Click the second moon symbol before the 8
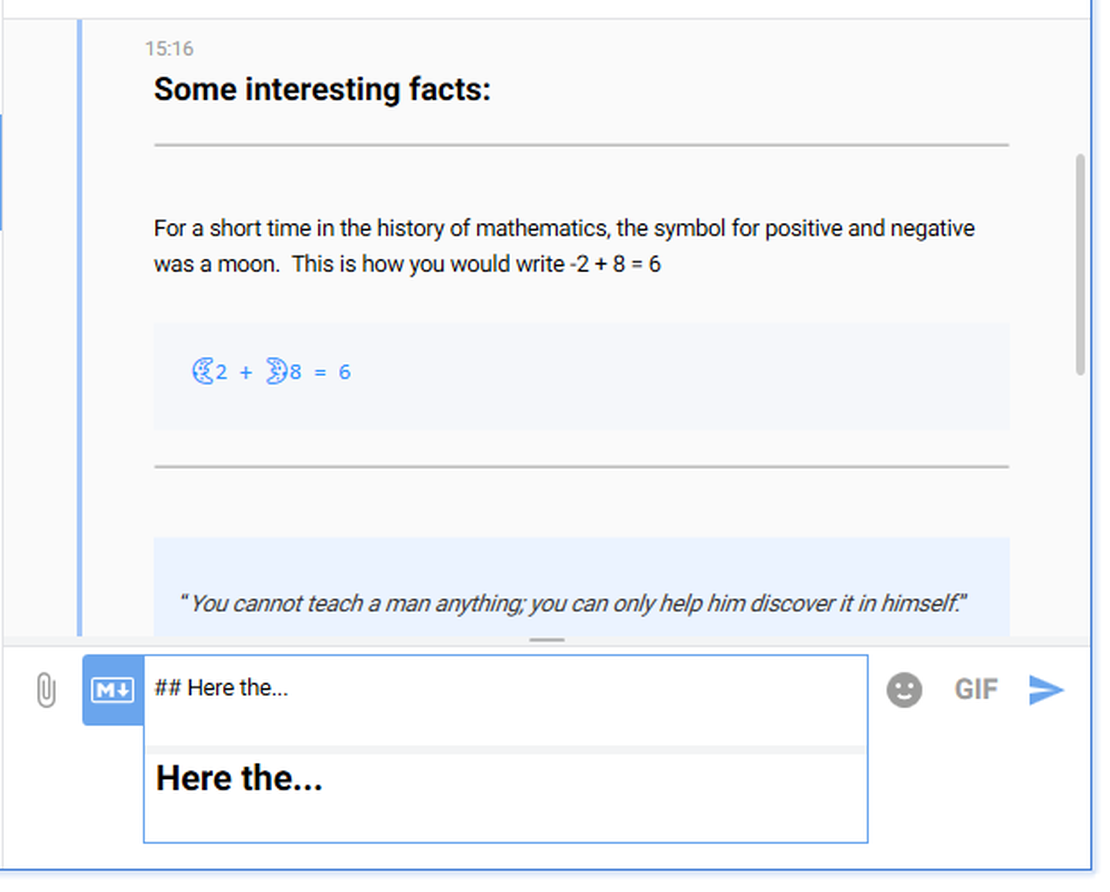Viewport: 1110px width, 892px height. point(276,372)
